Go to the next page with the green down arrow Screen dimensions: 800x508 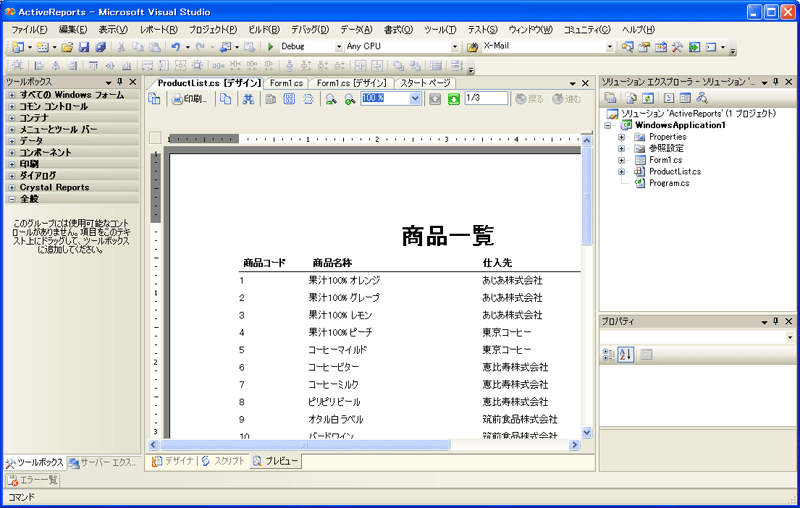point(454,99)
